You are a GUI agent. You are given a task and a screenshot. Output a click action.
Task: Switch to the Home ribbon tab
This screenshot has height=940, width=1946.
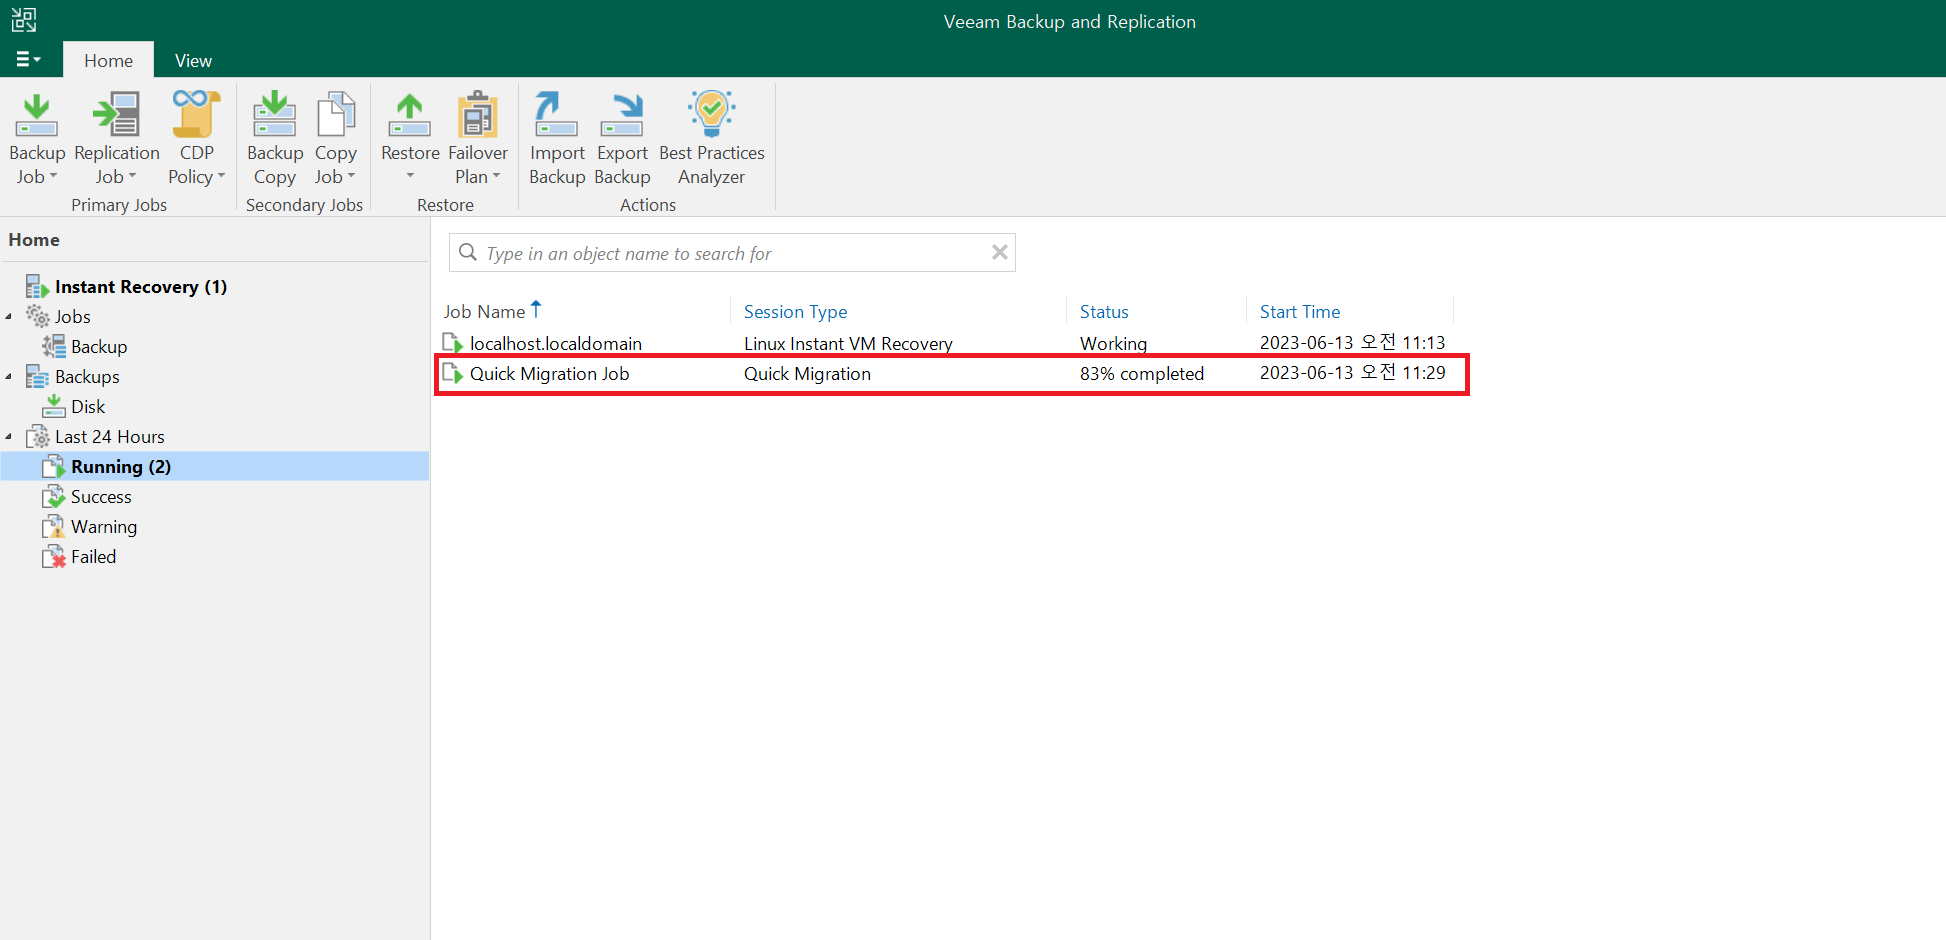pos(108,60)
